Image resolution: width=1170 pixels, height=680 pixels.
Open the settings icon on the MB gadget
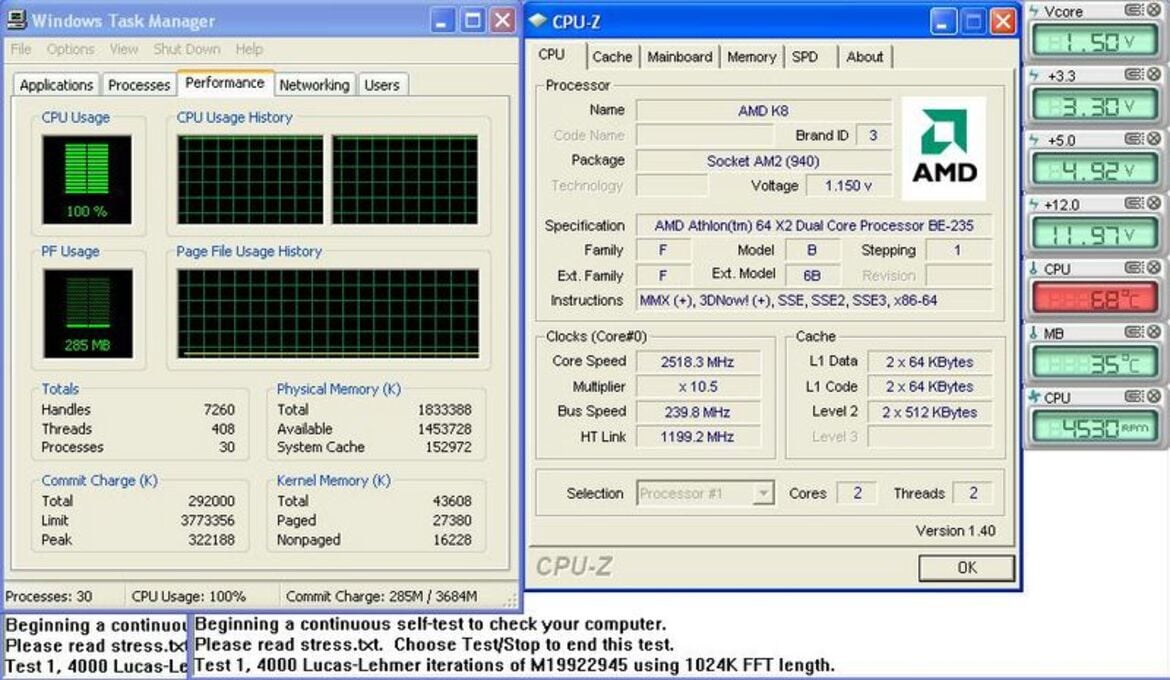[x=1133, y=331]
